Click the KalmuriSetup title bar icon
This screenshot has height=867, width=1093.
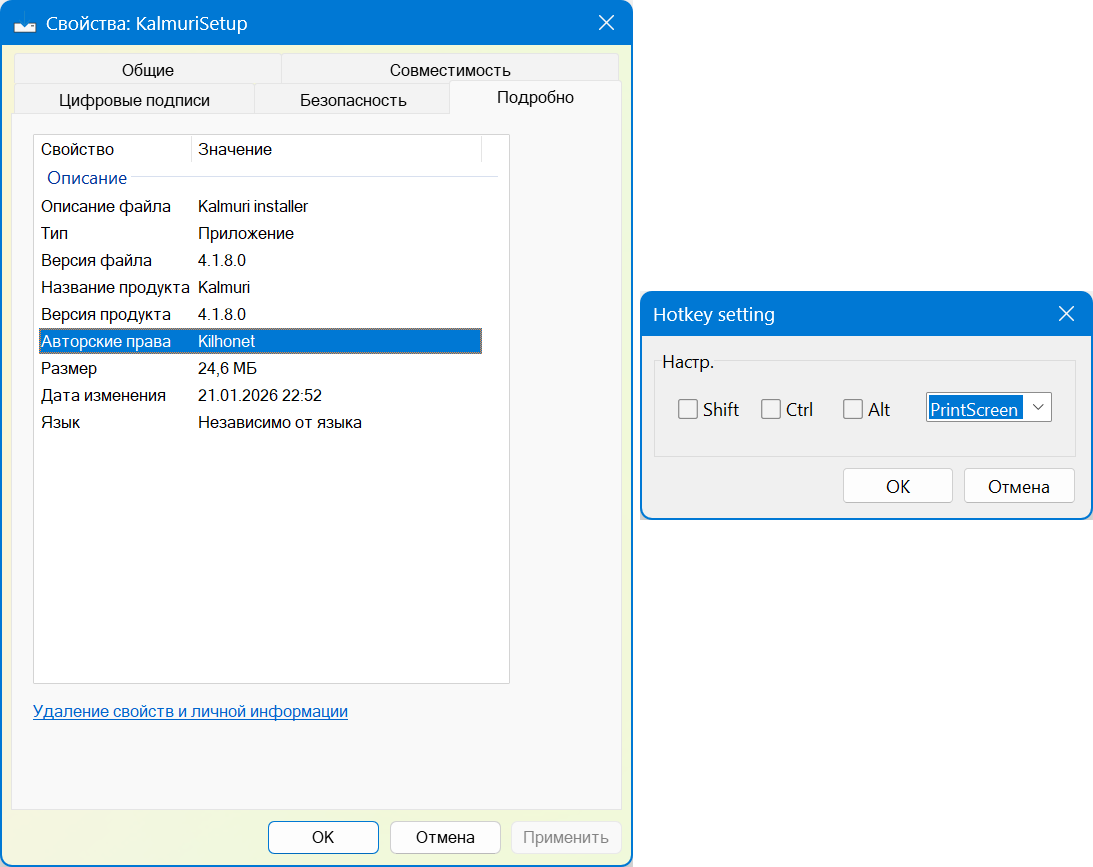[x=26, y=24]
